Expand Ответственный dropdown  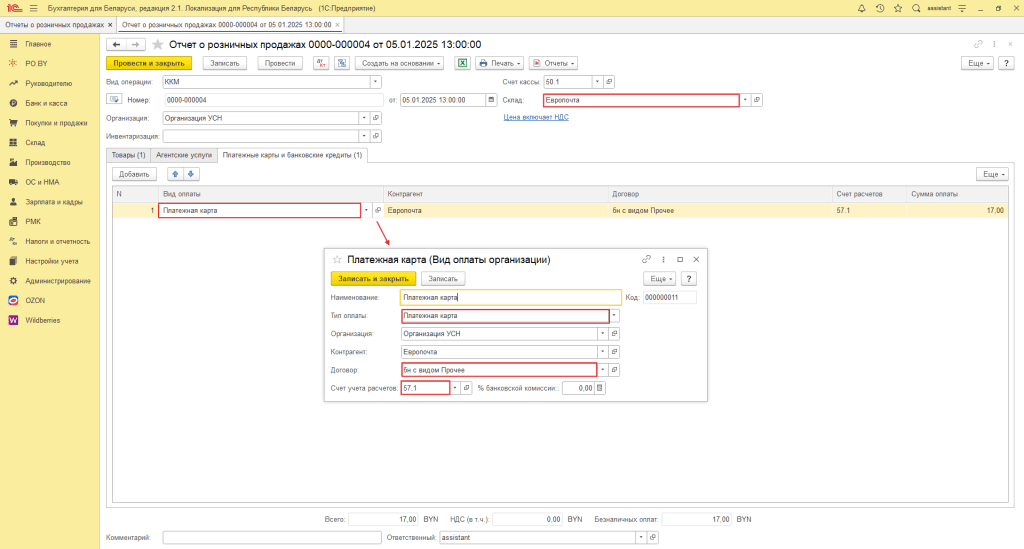click(x=641, y=537)
